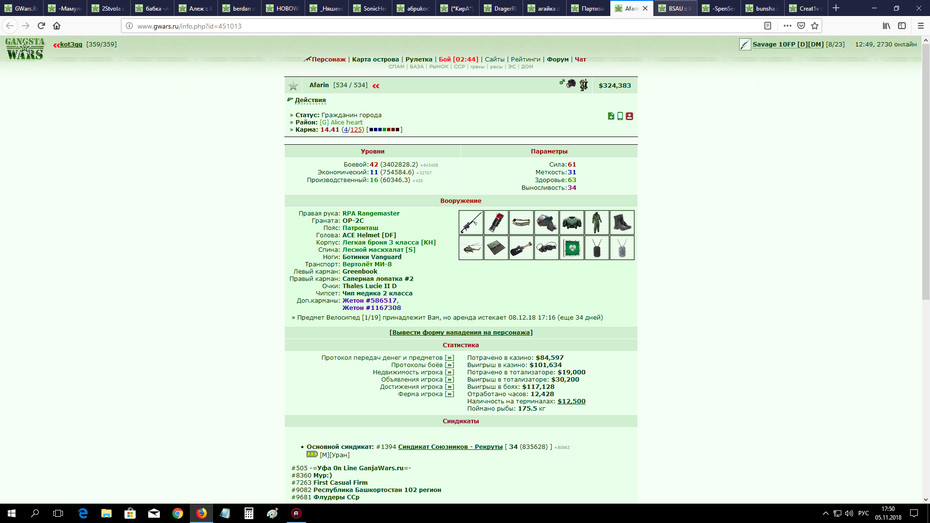930x523 pixels.
Task: Switch to the BSAU browser tab
Action: [674, 8]
